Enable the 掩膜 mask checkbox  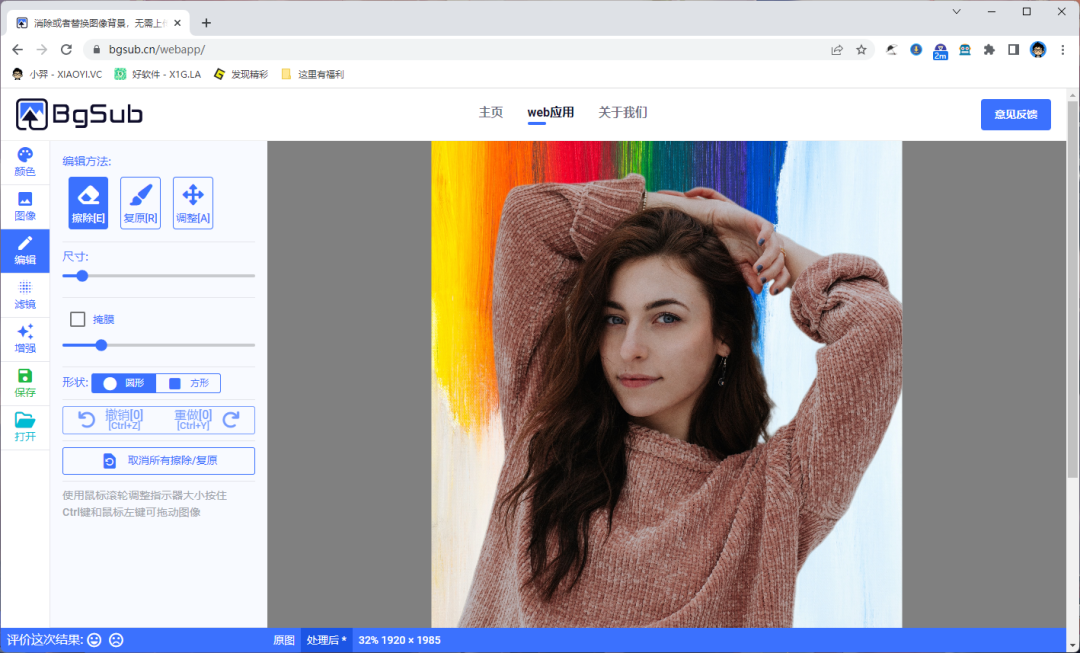coord(78,319)
